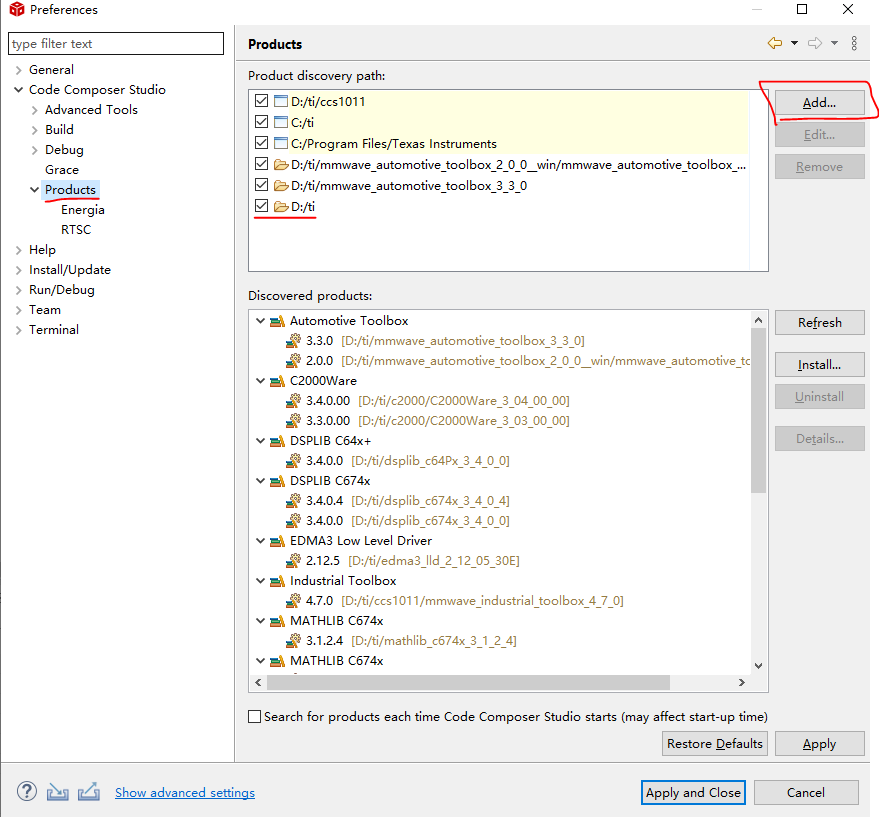Collapse the Products tree node
Image resolution: width=879 pixels, height=817 pixels.
coord(35,190)
